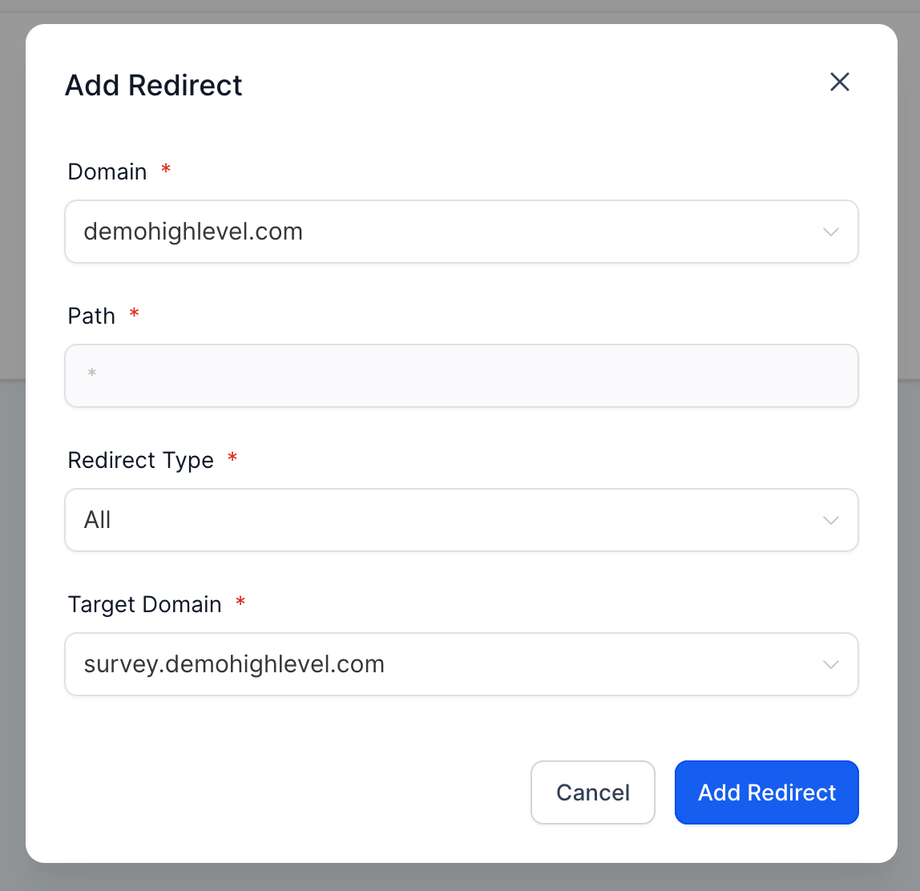
Task: Click the red asterisk beside Domain label
Action: pyautogui.click(x=166, y=170)
